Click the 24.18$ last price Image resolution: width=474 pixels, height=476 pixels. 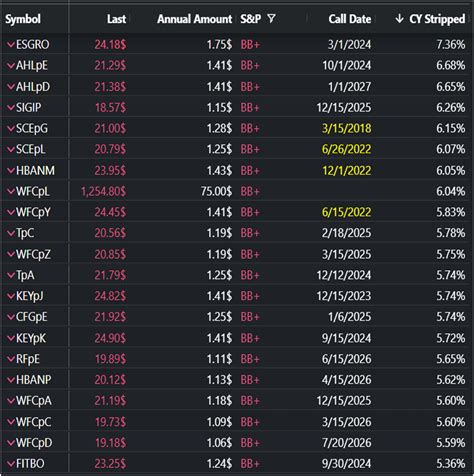pyautogui.click(x=110, y=44)
